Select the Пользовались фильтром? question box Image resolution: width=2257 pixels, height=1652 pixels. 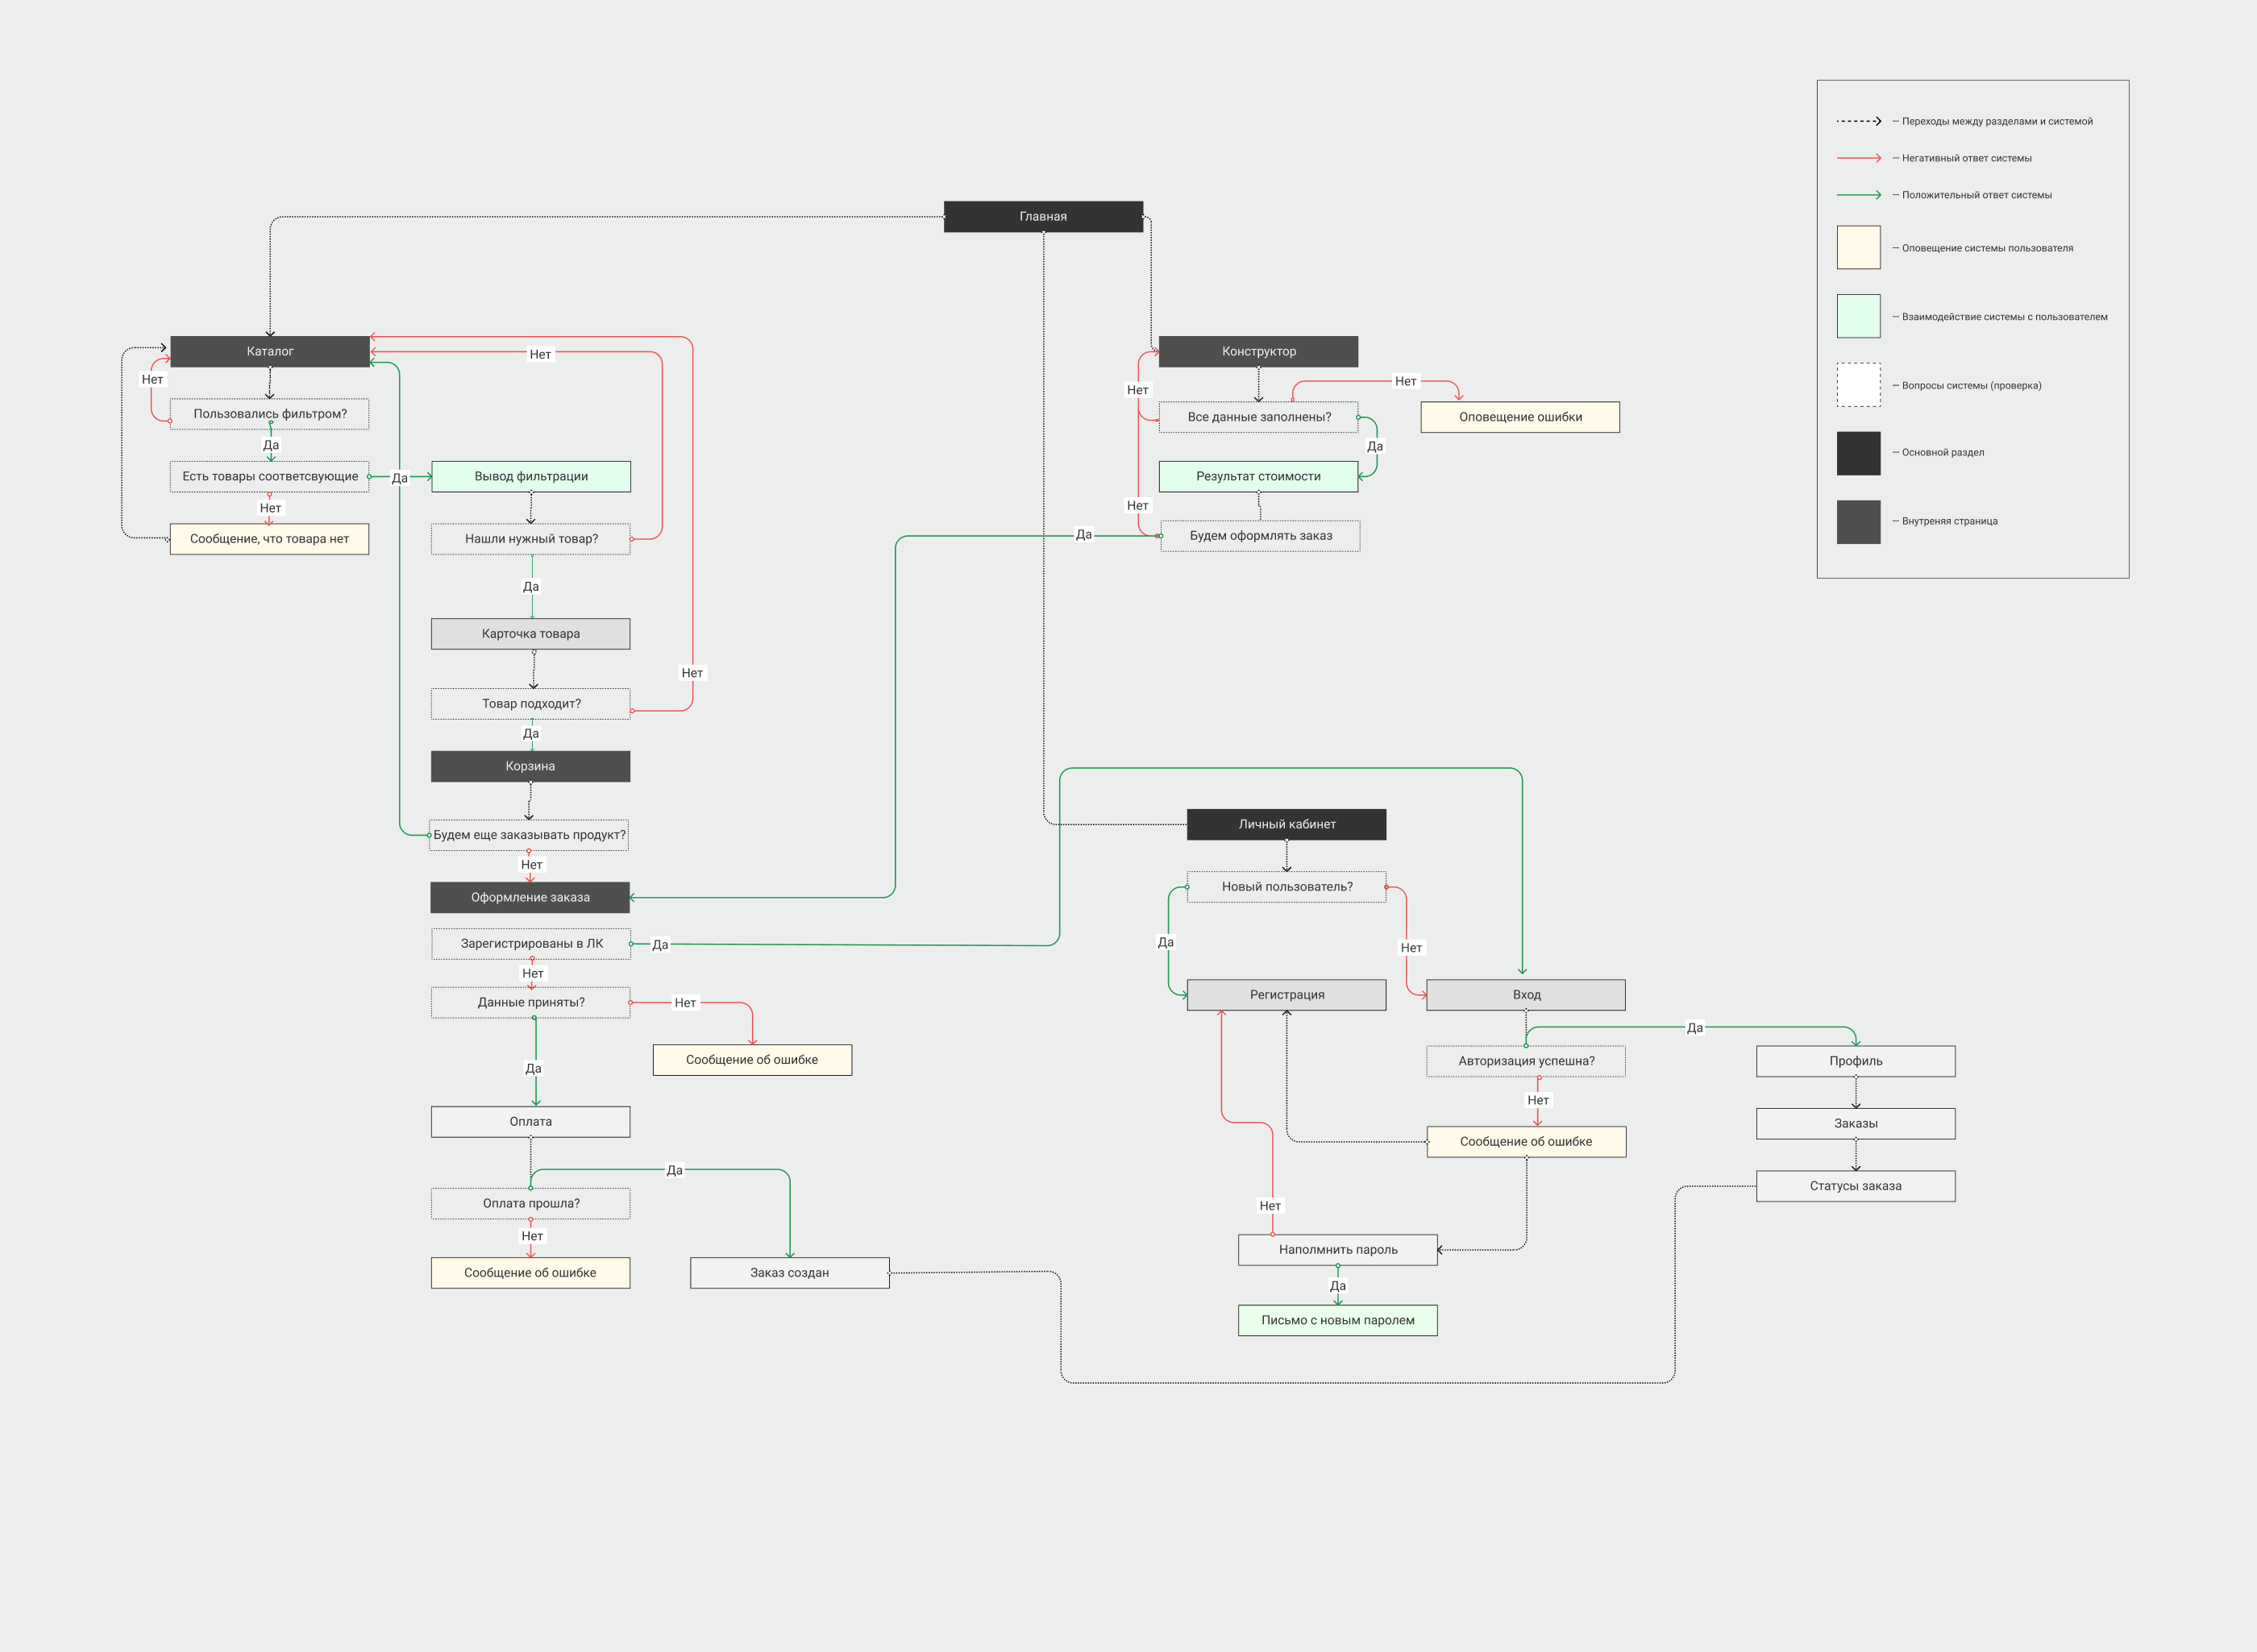pos(270,414)
